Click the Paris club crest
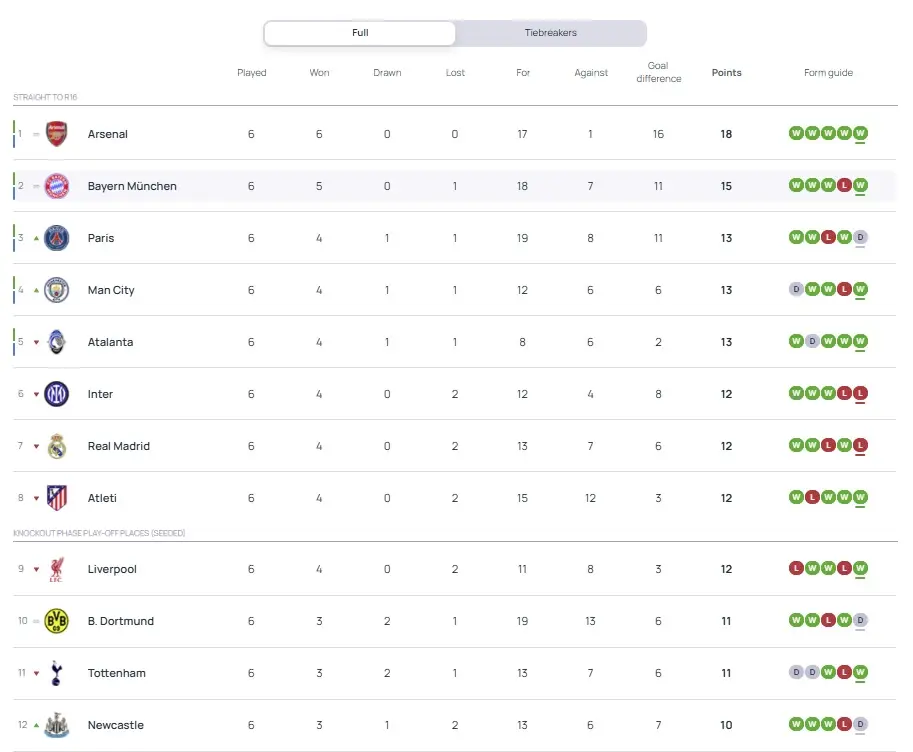Screen dimensions: 913x752 pyautogui.click(x=57, y=238)
